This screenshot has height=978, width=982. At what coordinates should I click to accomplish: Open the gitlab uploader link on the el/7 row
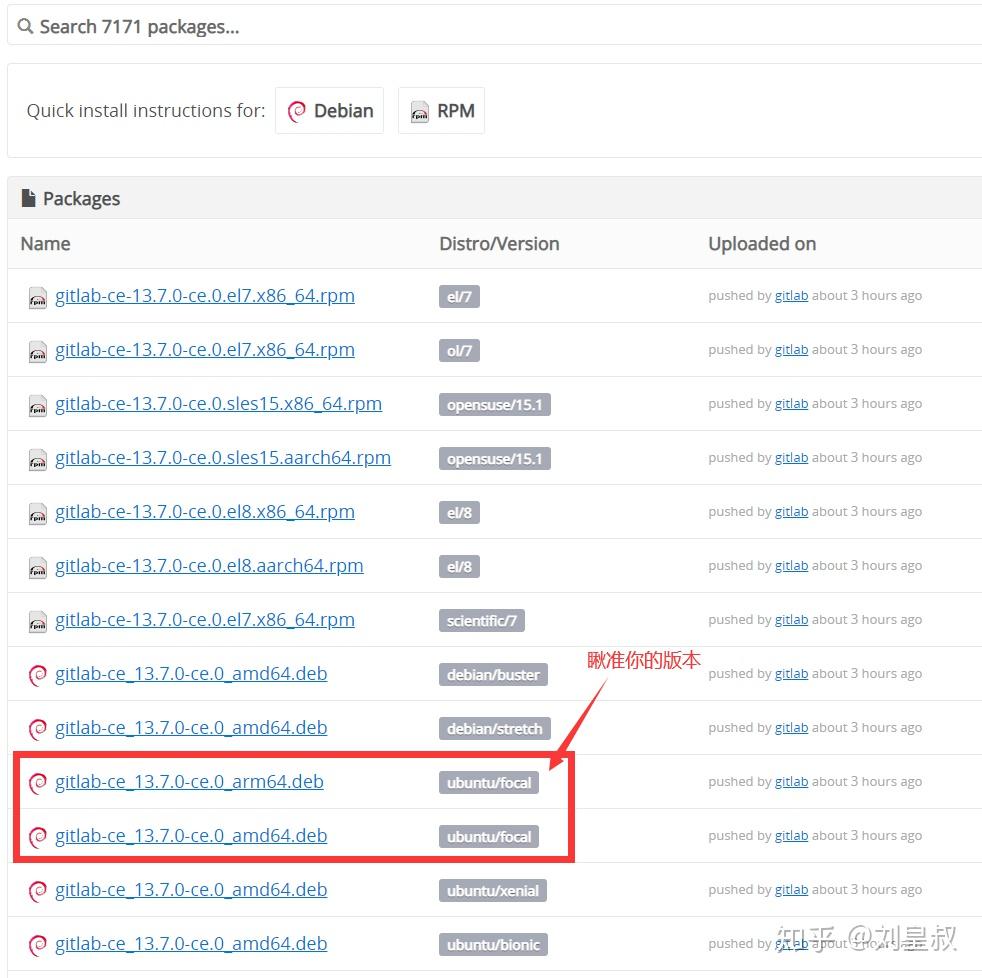(x=791, y=295)
